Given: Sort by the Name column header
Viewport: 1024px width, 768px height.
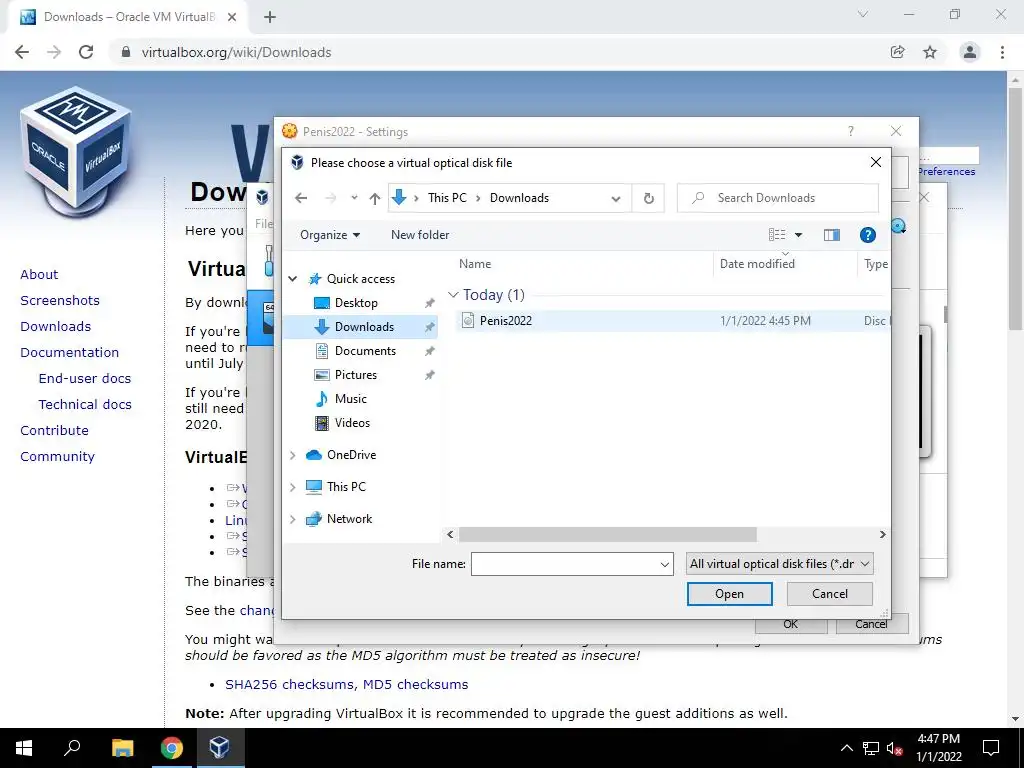Looking at the screenshot, I should coord(475,264).
